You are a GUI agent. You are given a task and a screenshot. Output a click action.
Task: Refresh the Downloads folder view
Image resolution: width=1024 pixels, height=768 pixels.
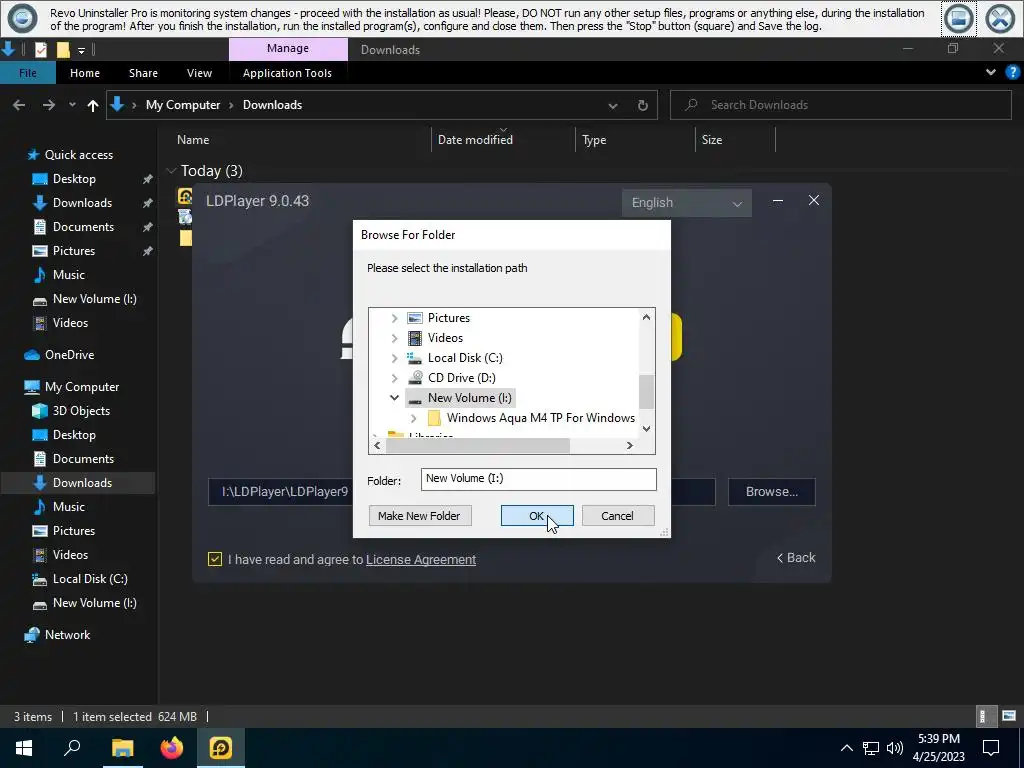[x=643, y=105]
